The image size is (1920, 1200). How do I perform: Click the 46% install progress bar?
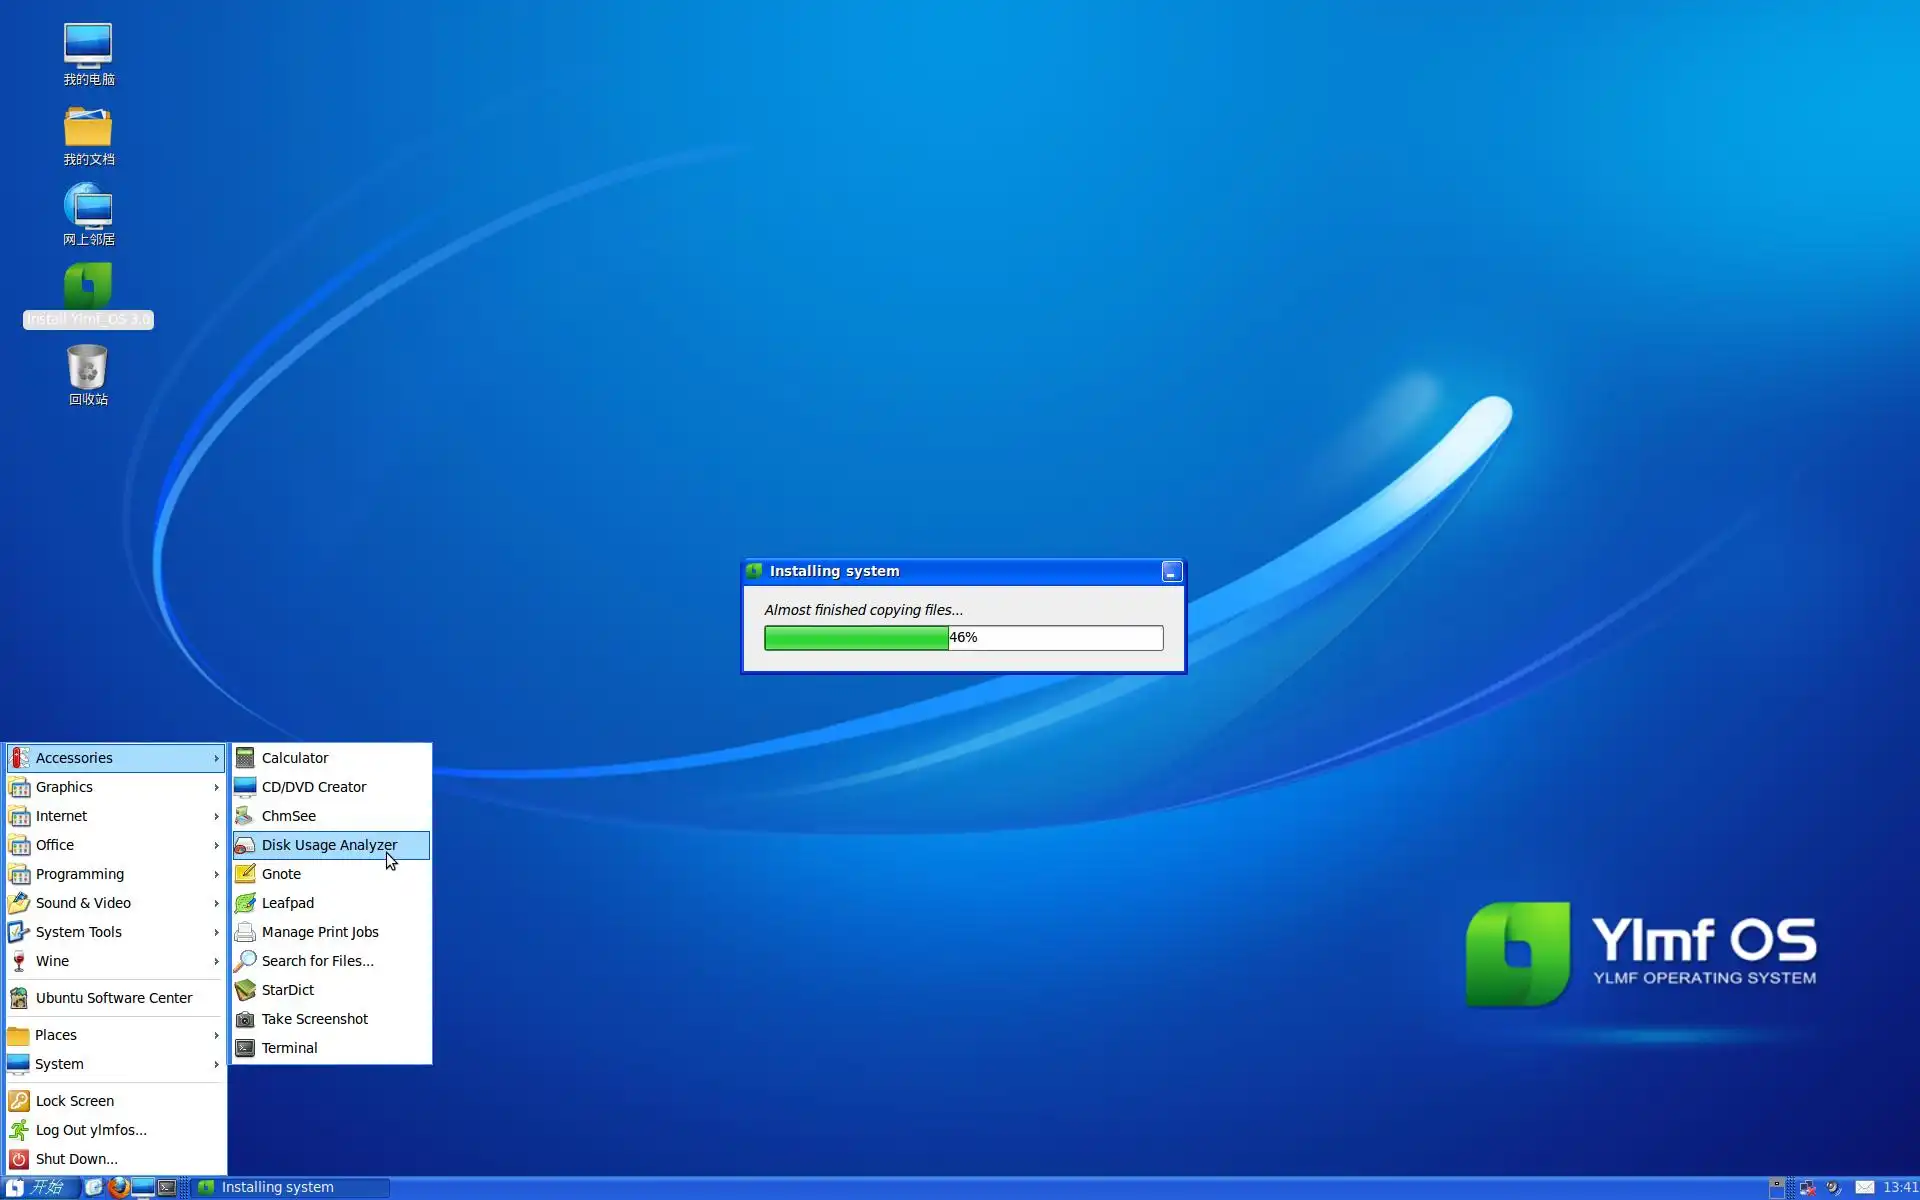(x=963, y=638)
